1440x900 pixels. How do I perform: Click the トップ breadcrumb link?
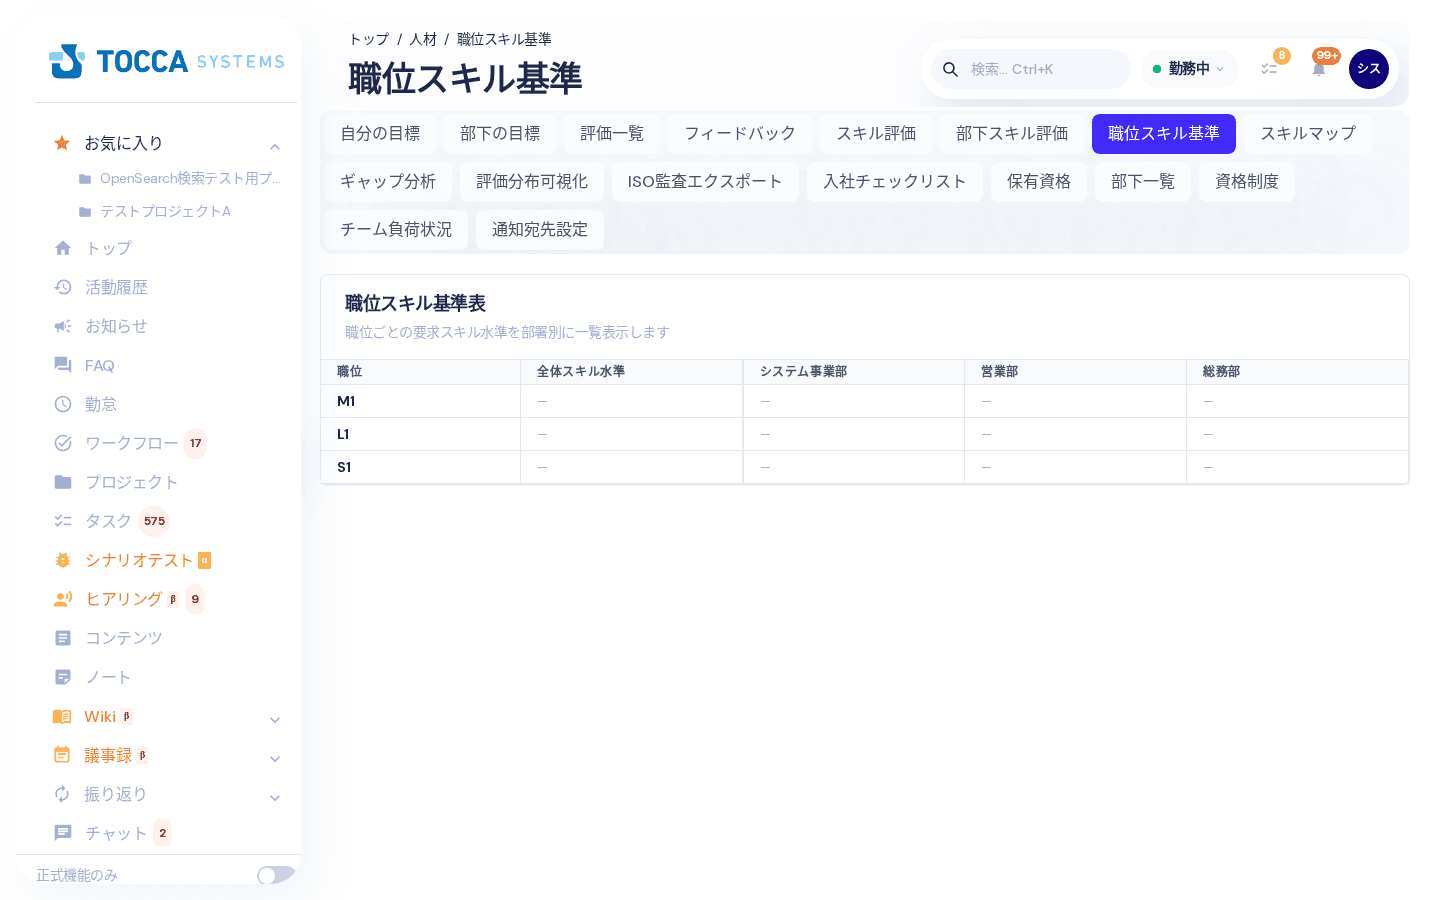click(368, 39)
